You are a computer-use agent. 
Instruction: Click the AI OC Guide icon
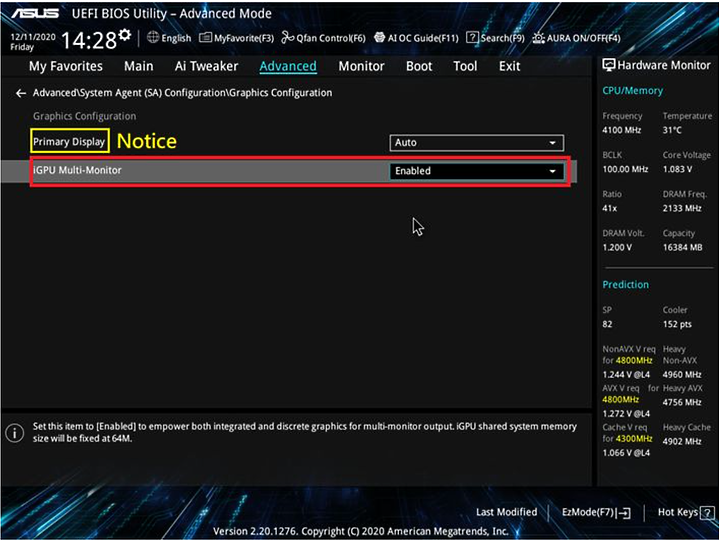379,38
